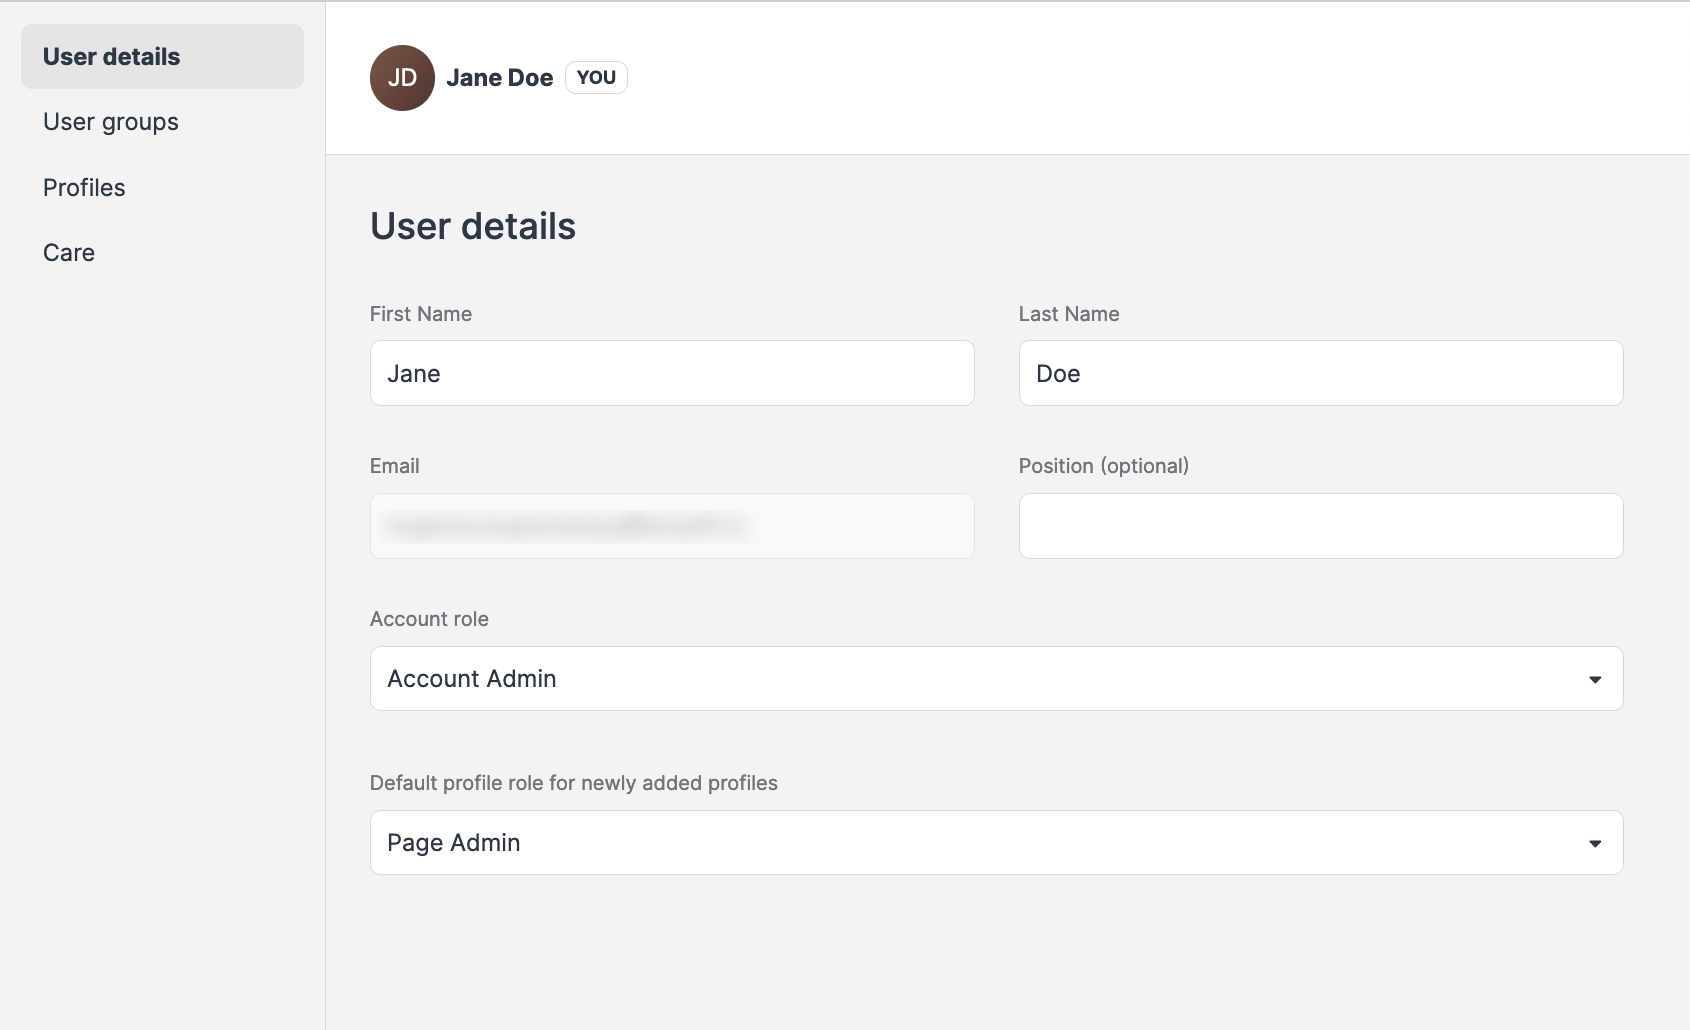The image size is (1690, 1030).
Task: Switch to the Care section
Action: (x=69, y=253)
